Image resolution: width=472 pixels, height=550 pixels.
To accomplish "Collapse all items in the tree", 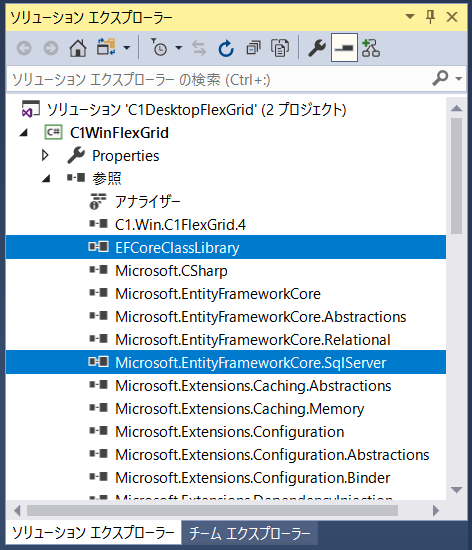I will tap(253, 48).
